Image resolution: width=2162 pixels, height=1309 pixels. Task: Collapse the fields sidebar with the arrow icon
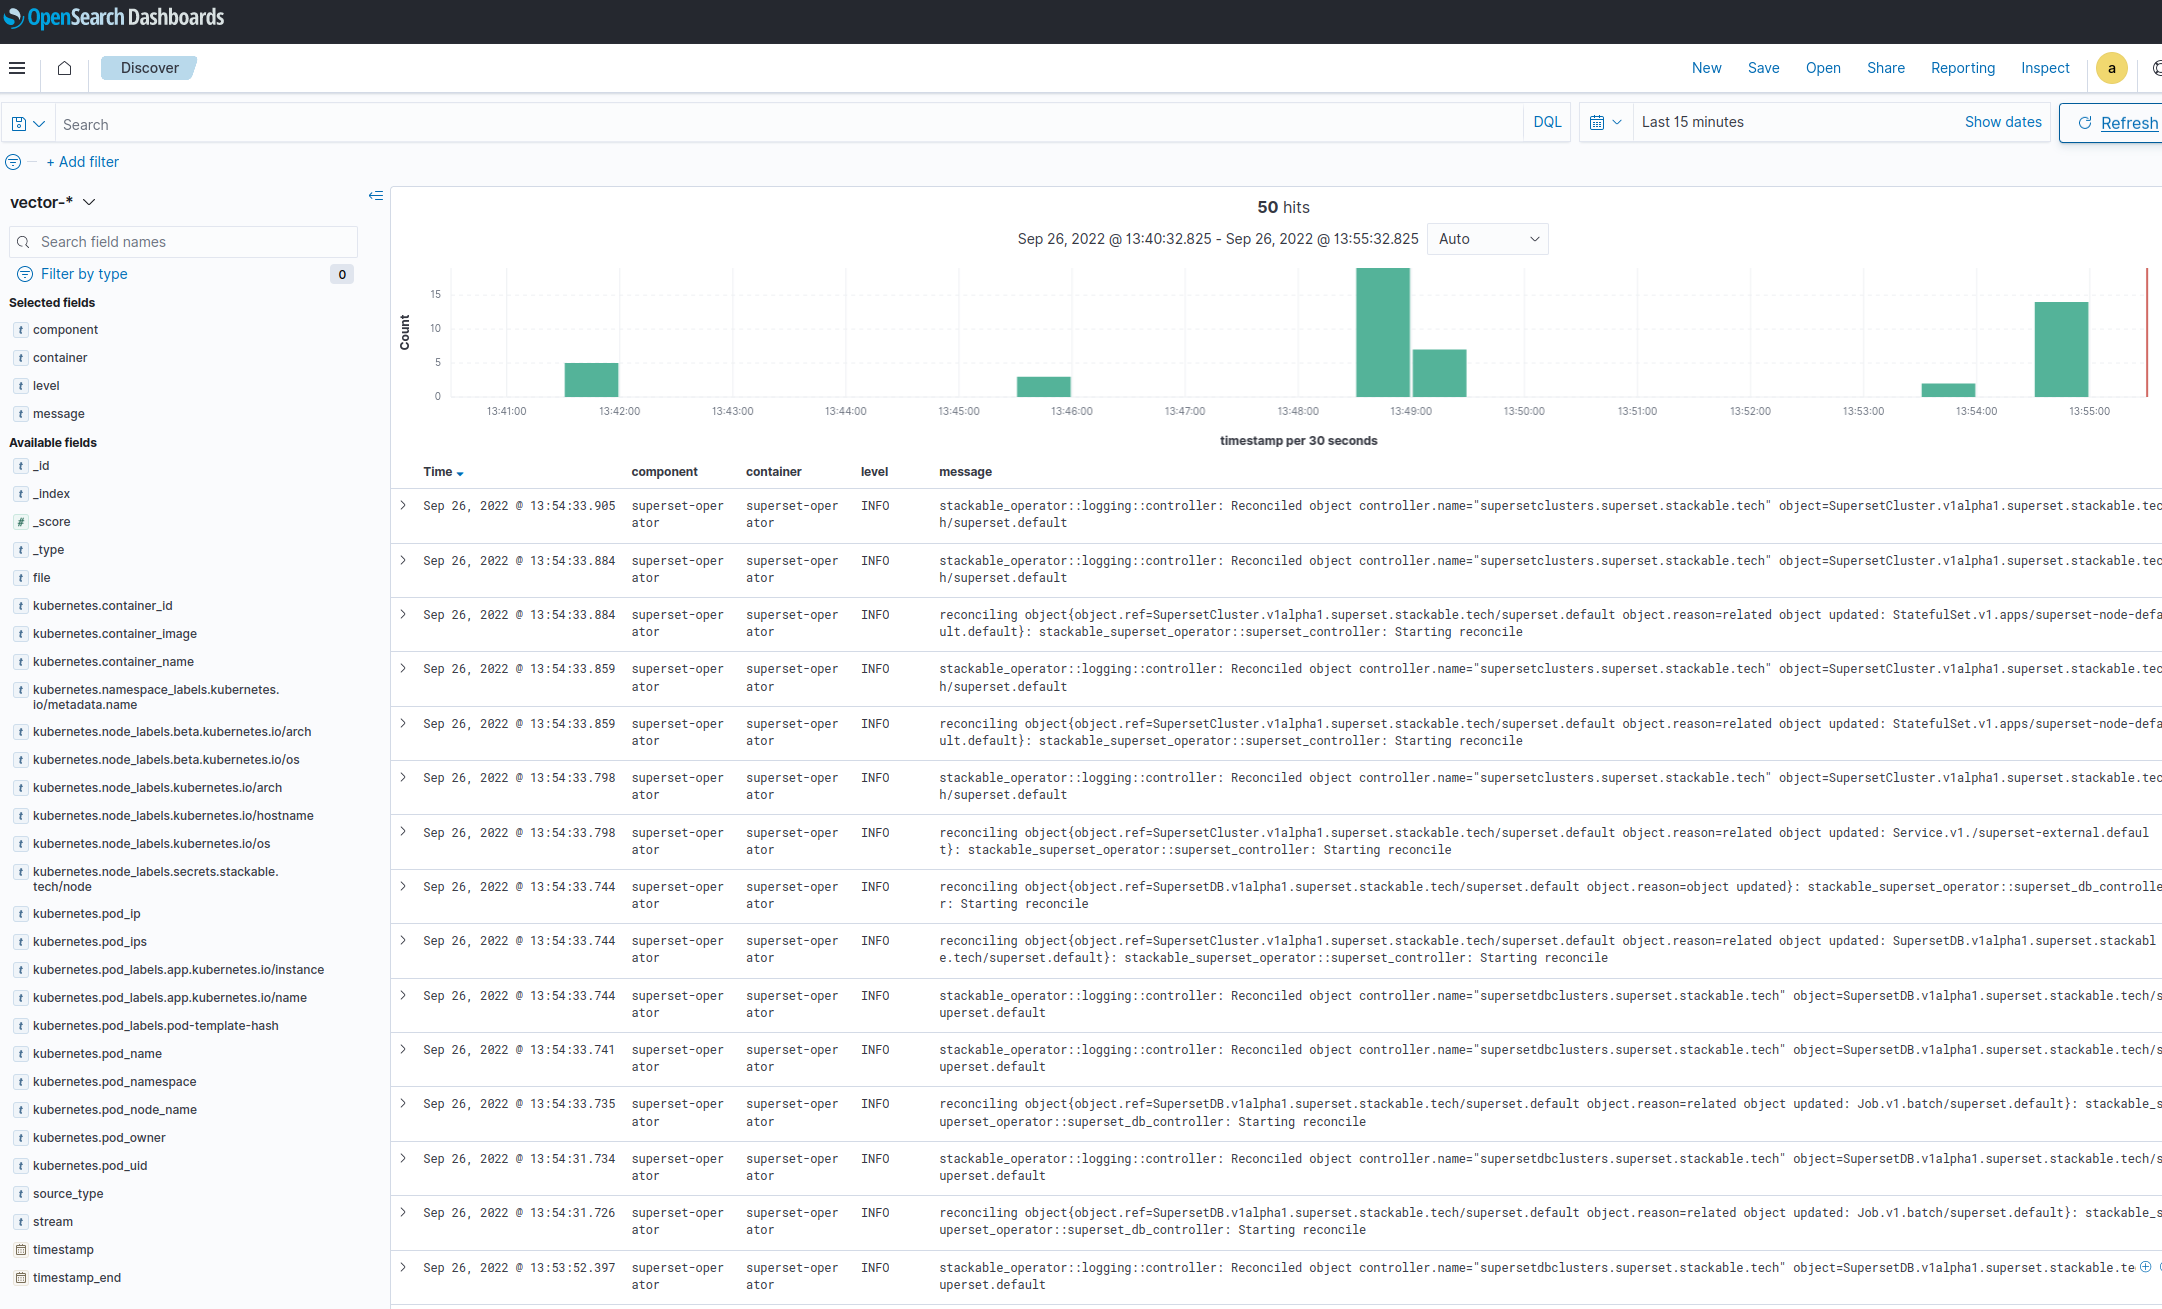pos(376,196)
